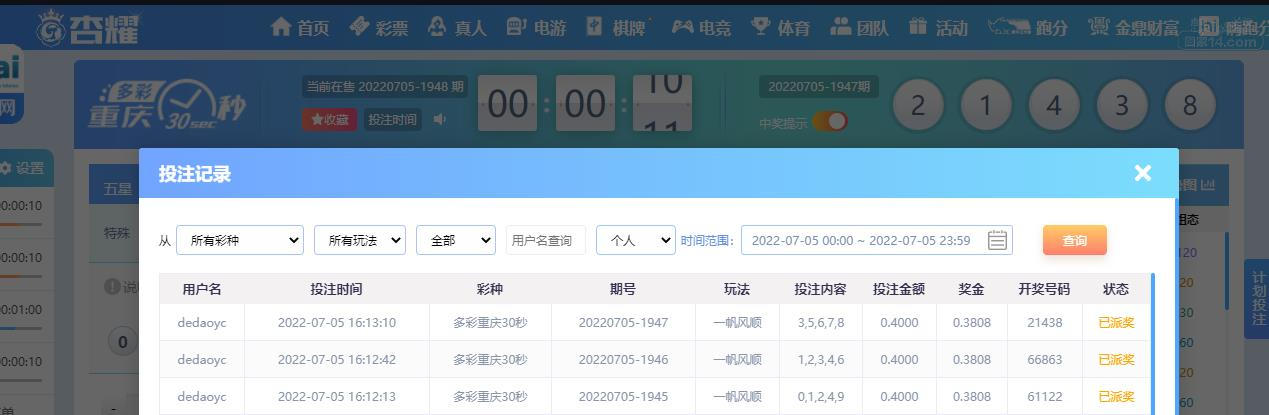Click bet time 2022-07-05 16:13:10
The width and height of the screenshot is (1269, 415).
[337, 323]
